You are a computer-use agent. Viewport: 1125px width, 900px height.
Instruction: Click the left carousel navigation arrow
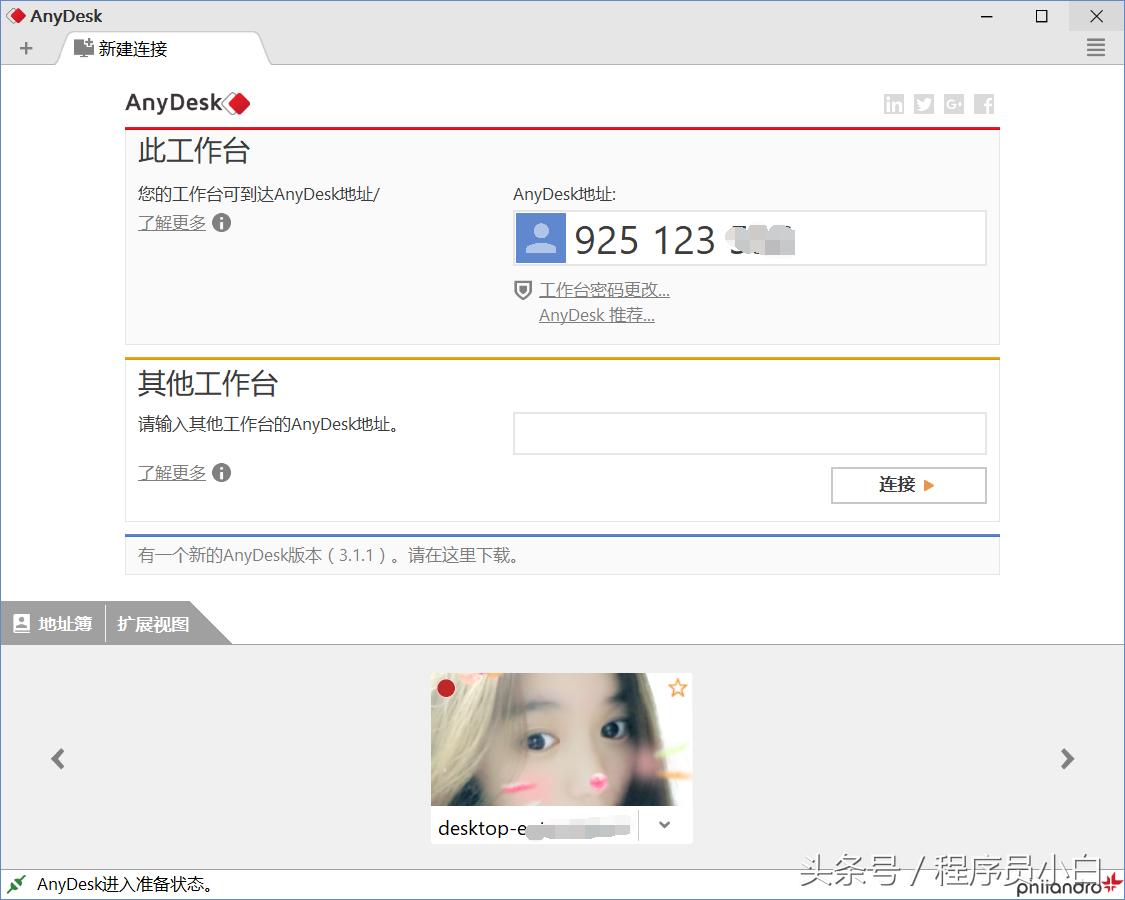pyautogui.click(x=57, y=758)
